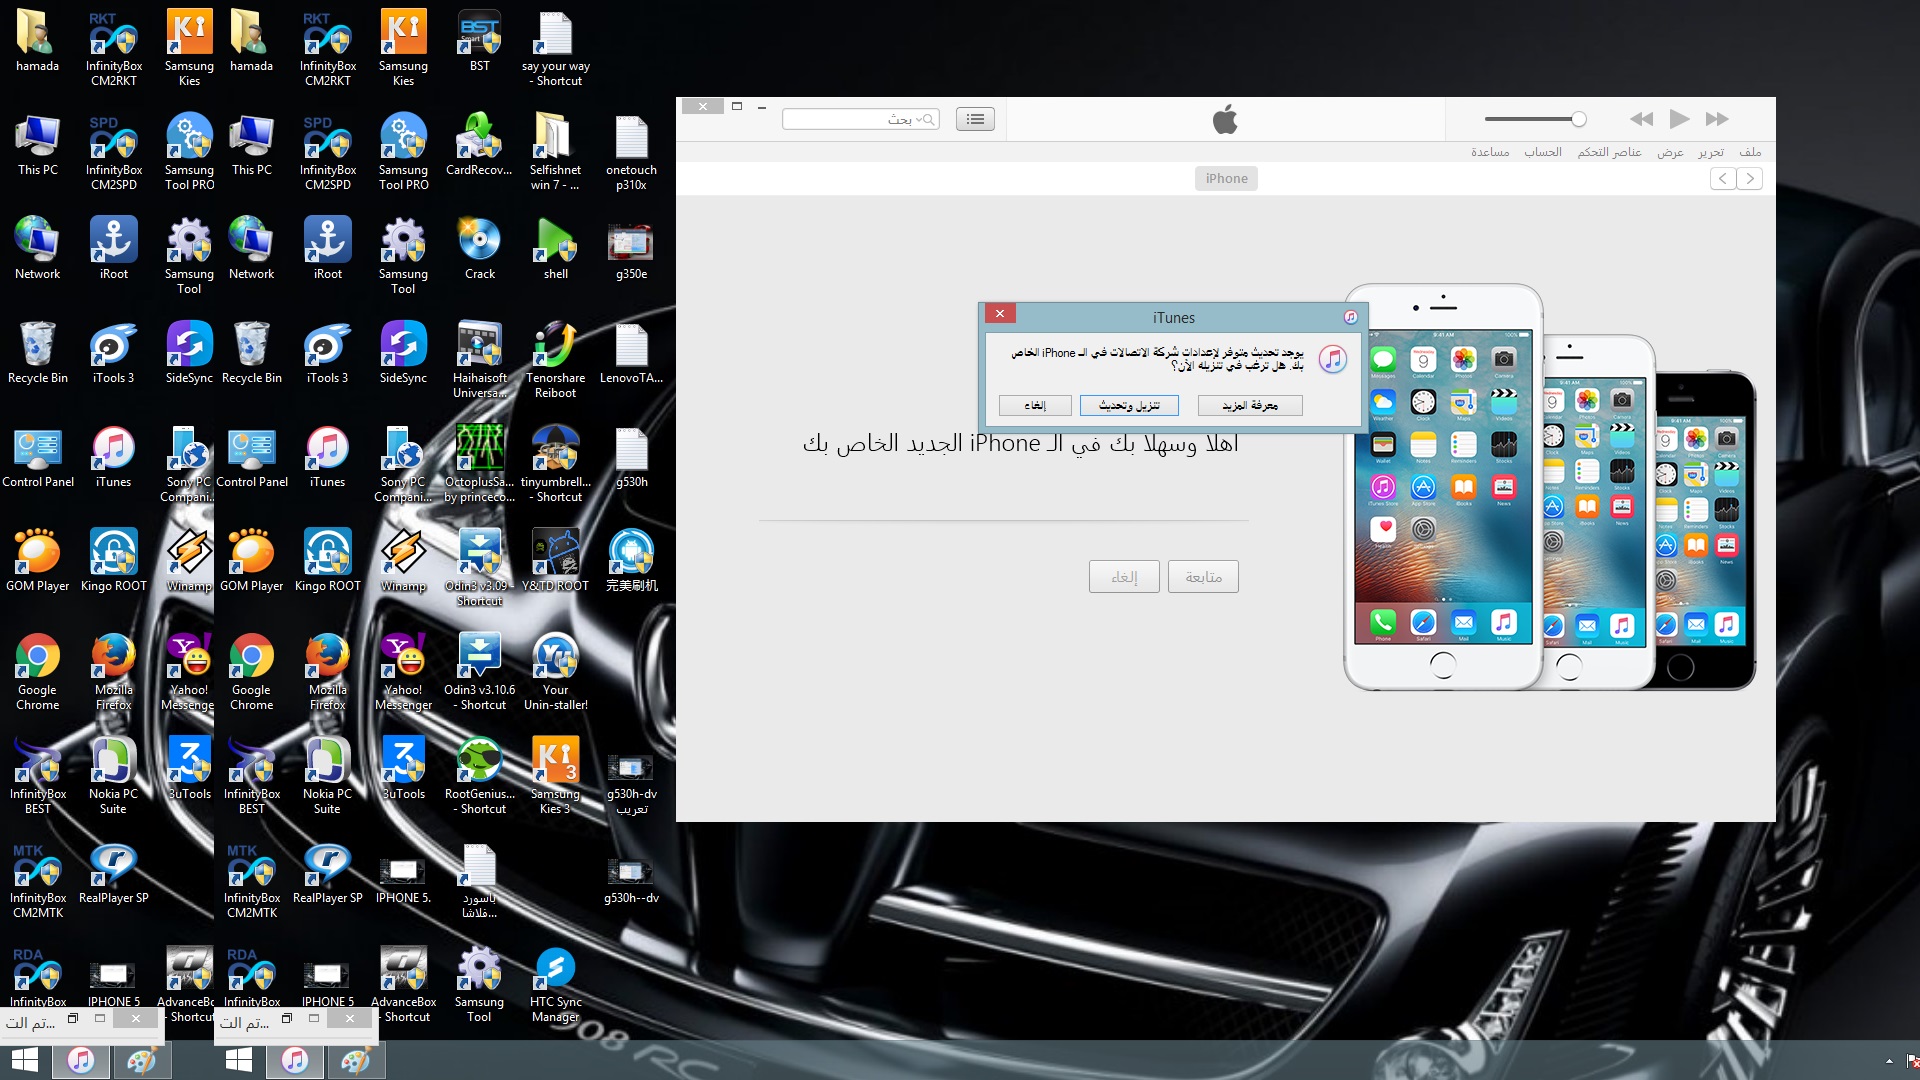Open the مساعدة menu
The image size is (1920, 1080).
click(x=1490, y=152)
